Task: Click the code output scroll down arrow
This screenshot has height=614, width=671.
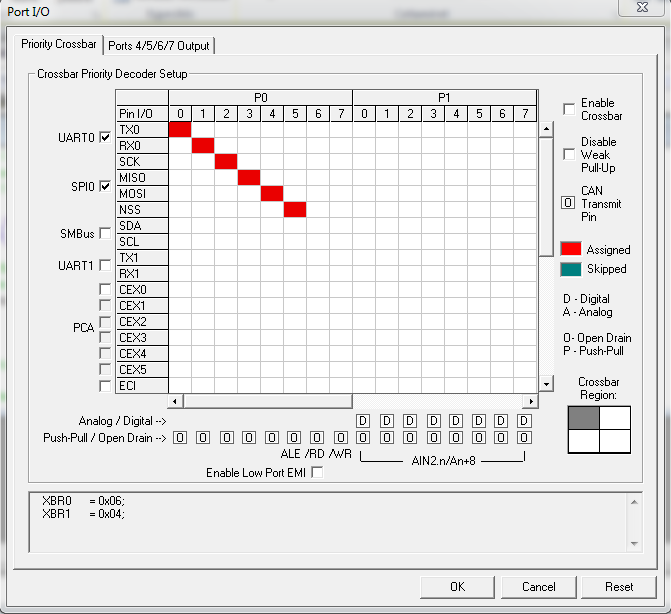Action: pyautogui.click(x=634, y=543)
